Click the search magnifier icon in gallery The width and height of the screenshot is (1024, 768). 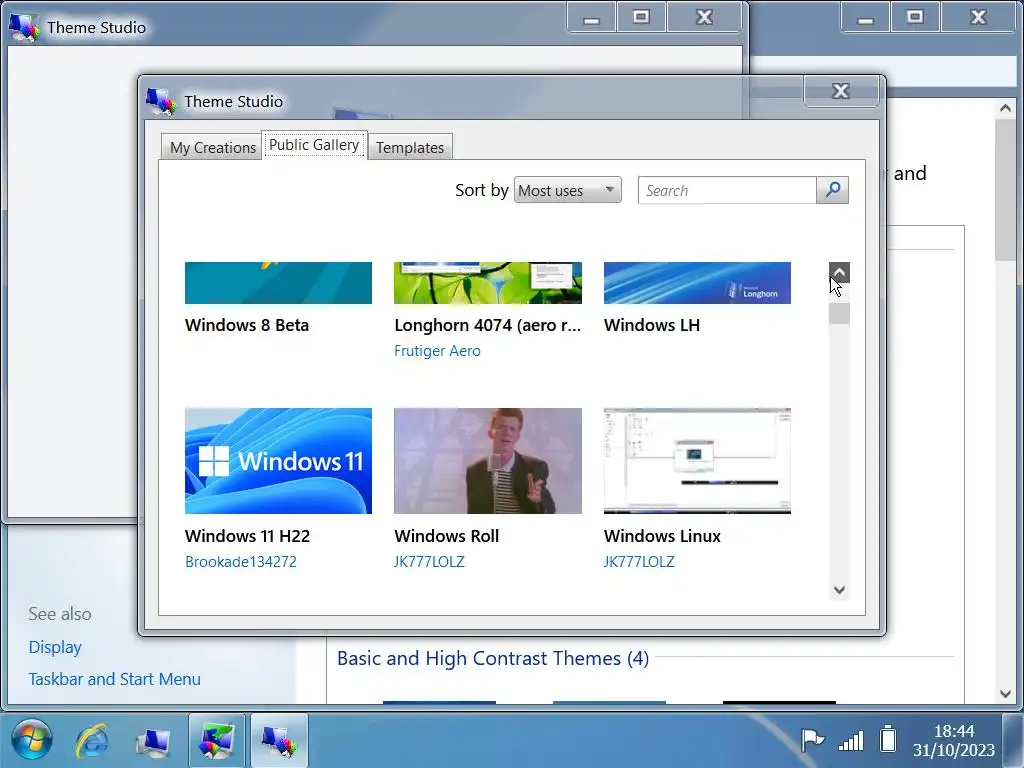pyautogui.click(x=833, y=190)
